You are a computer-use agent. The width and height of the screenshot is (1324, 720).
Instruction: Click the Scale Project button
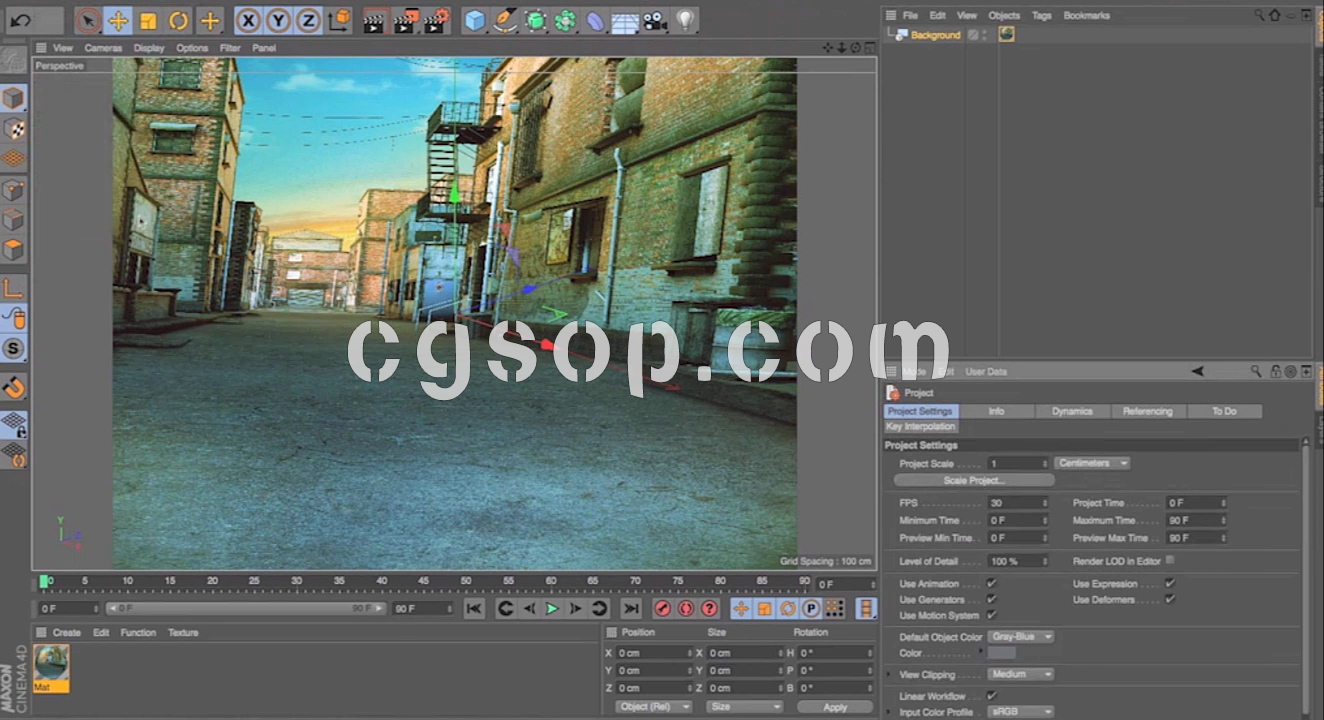pyautogui.click(x=973, y=481)
